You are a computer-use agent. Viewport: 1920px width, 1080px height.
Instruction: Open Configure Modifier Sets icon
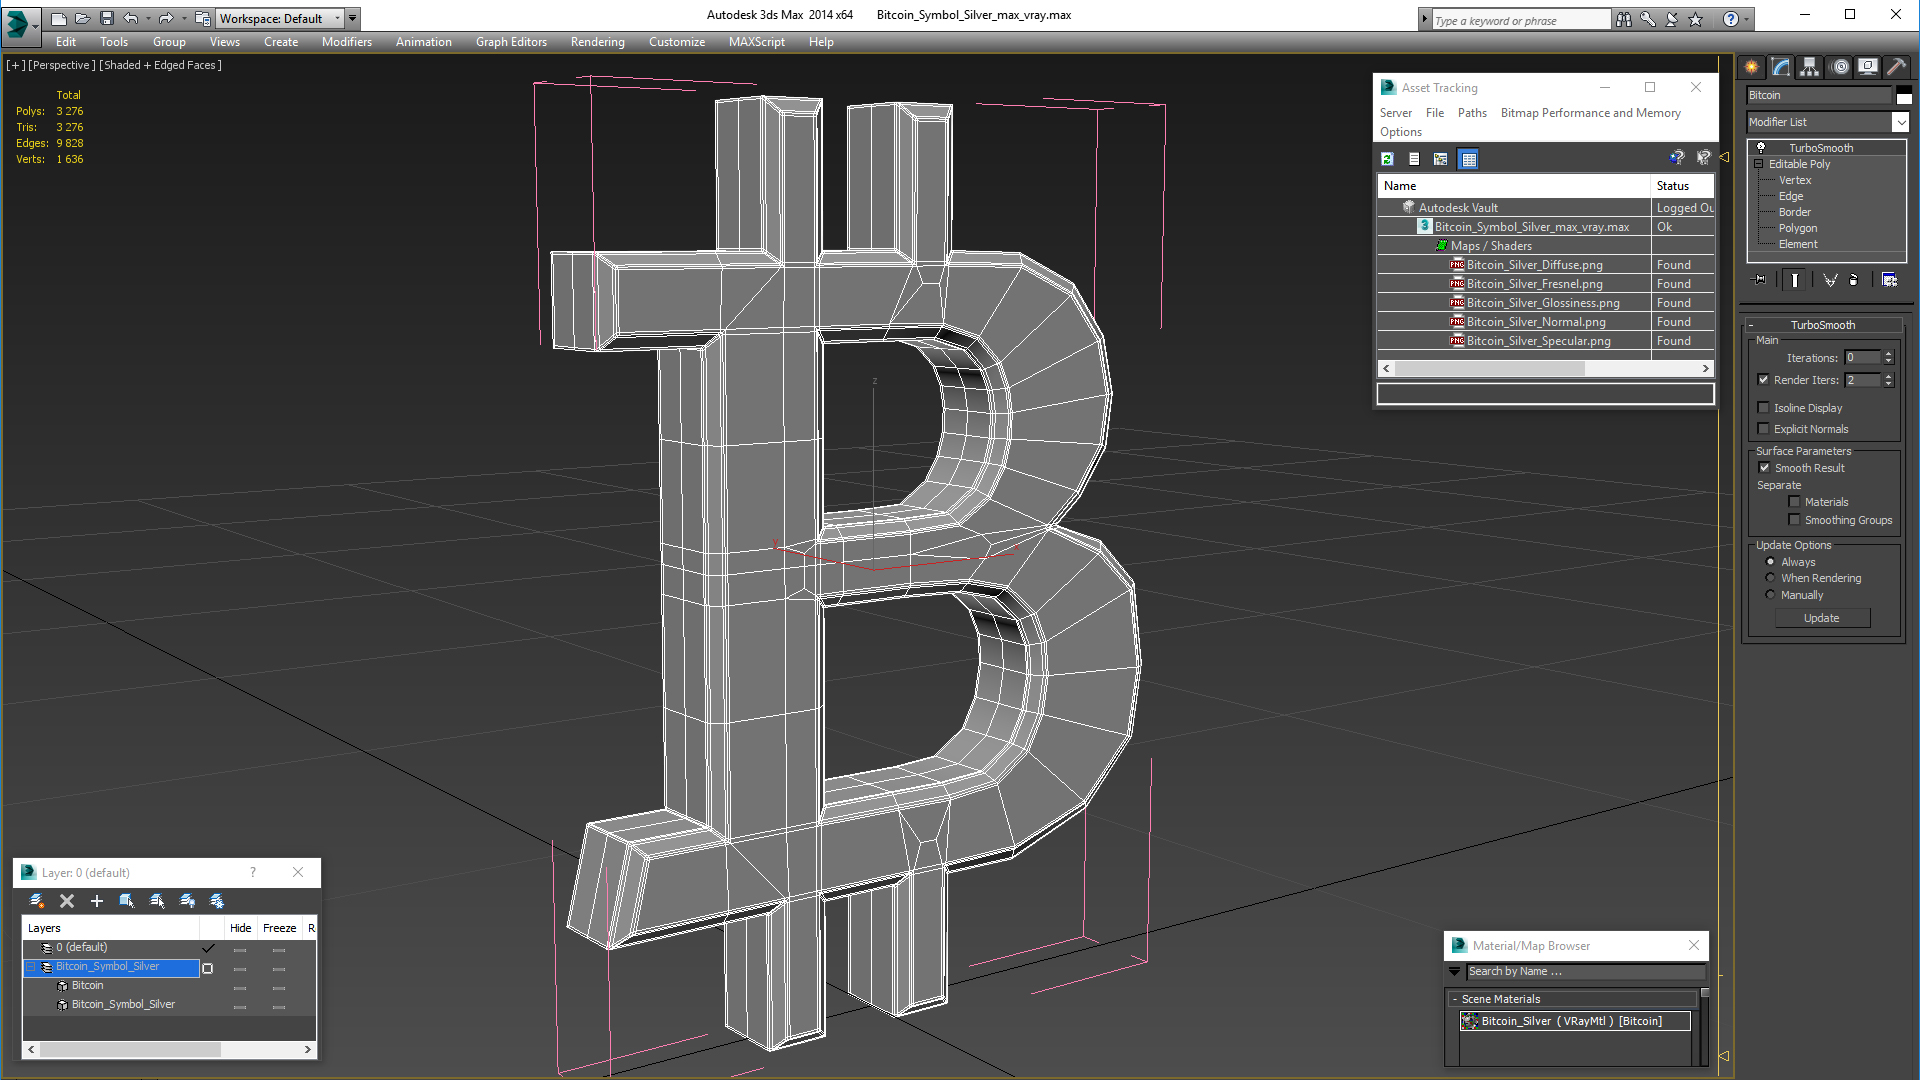(x=1889, y=280)
